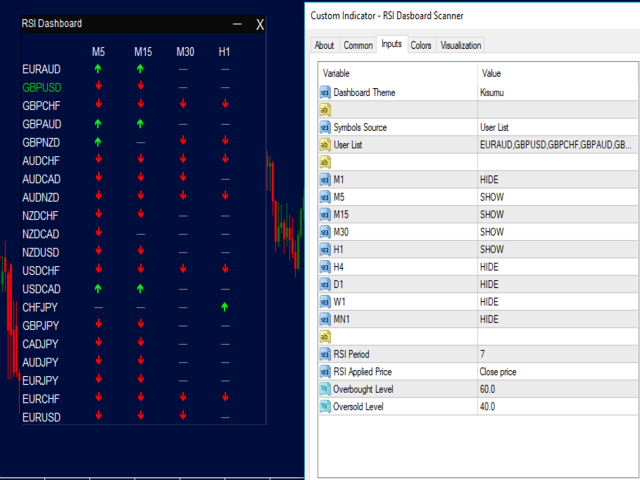Click the M30 variable icon in inputs
The width and height of the screenshot is (640, 480).
(x=325, y=232)
